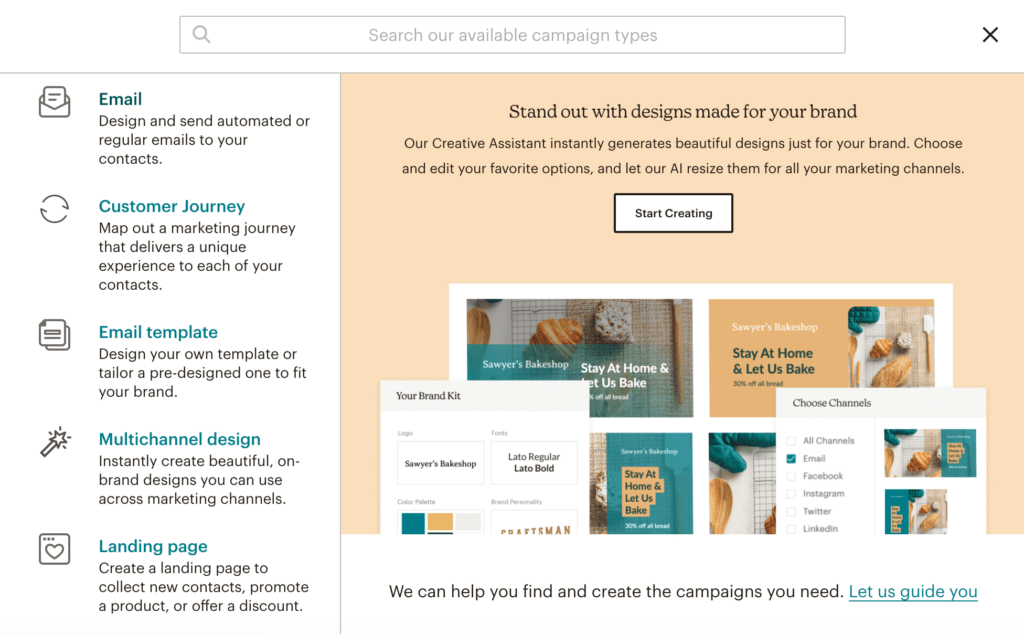Viewport: 1024px width, 634px height.
Task: Check the All Channels checkbox
Action: point(791,441)
